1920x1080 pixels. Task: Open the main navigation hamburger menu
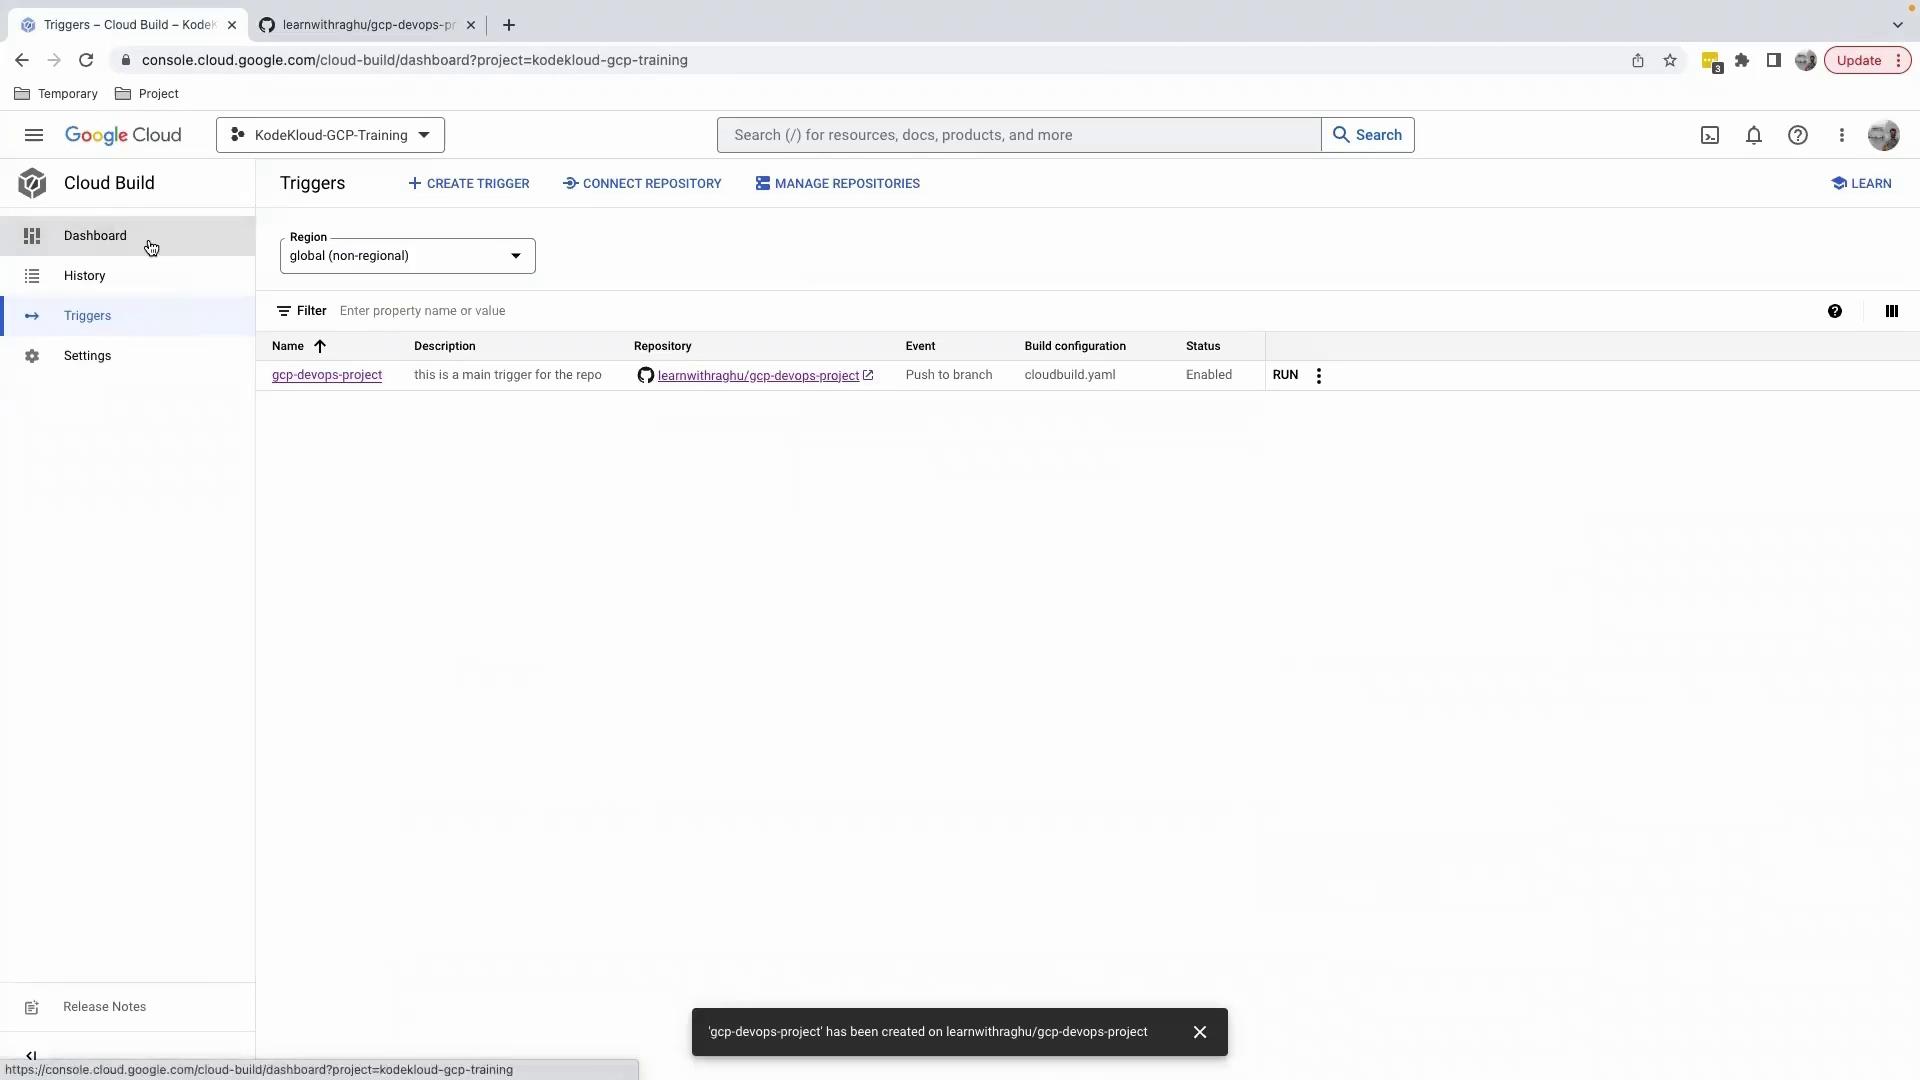pos(34,135)
